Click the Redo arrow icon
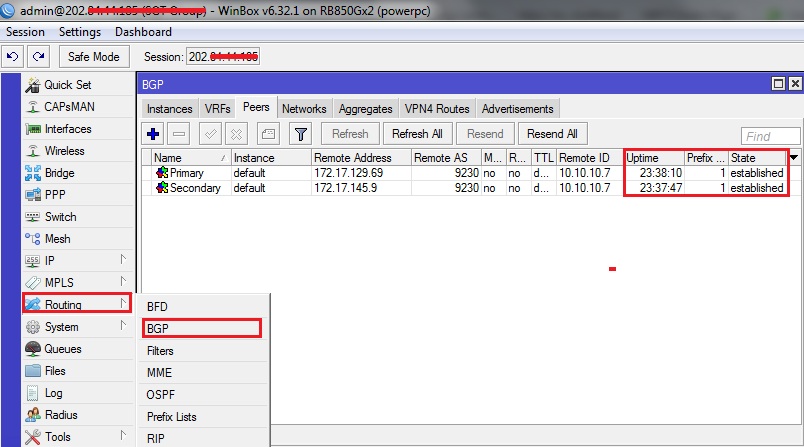804x447 pixels. click(38, 56)
